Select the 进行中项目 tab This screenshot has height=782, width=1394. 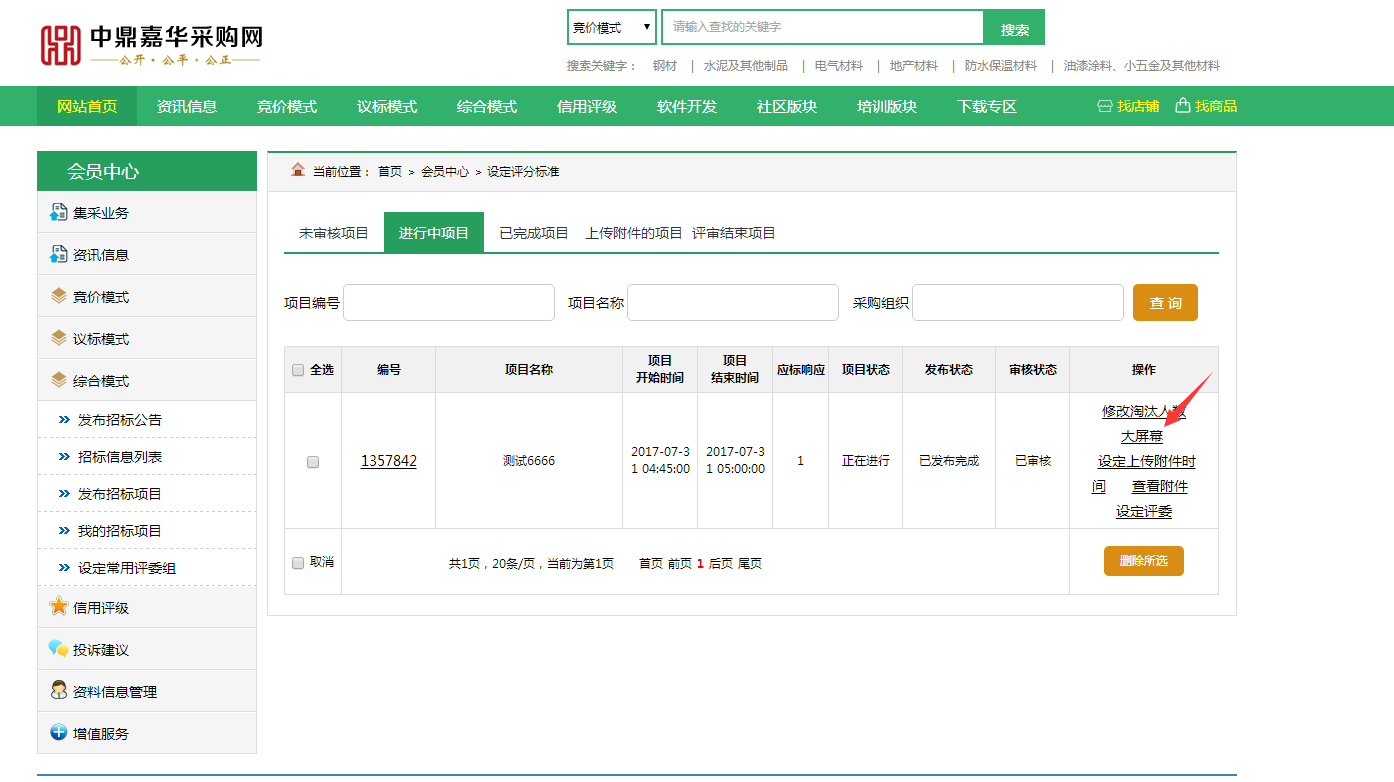[434, 233]
